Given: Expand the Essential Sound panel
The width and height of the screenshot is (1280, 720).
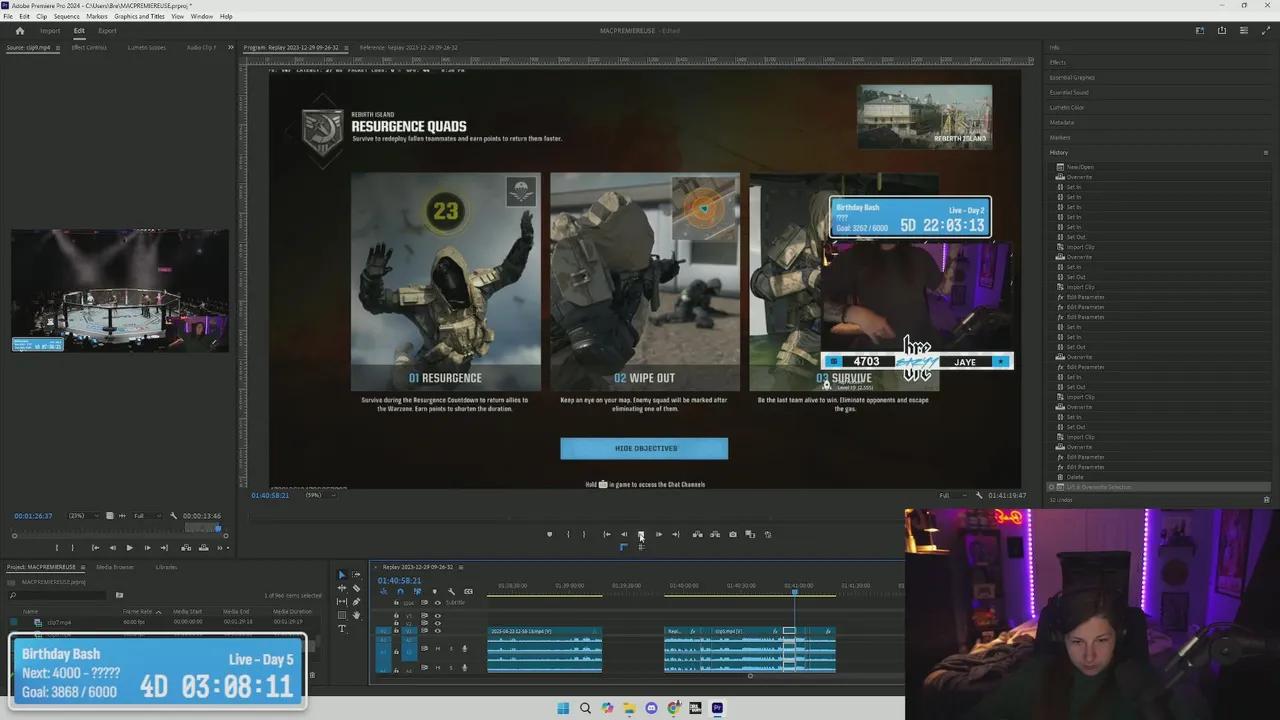Looking at the screenshot, I should (1069, 92).
